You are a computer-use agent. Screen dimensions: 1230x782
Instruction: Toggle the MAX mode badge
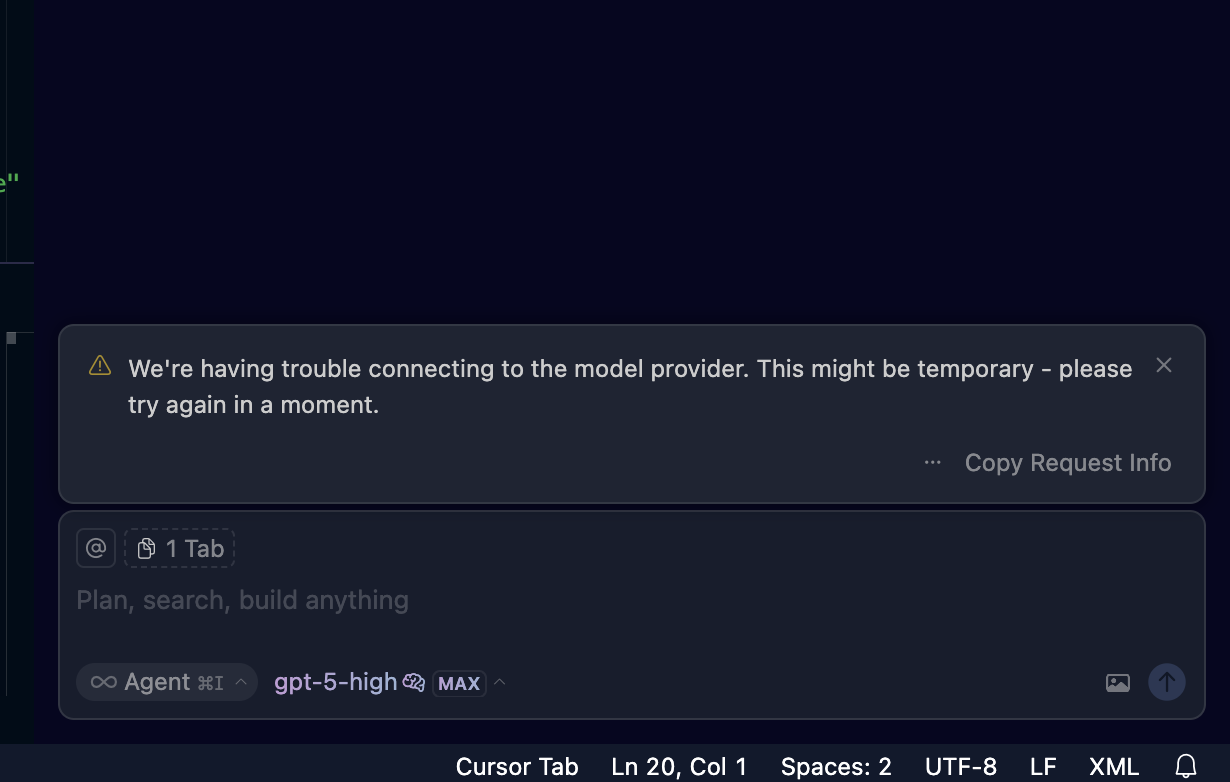459,683
